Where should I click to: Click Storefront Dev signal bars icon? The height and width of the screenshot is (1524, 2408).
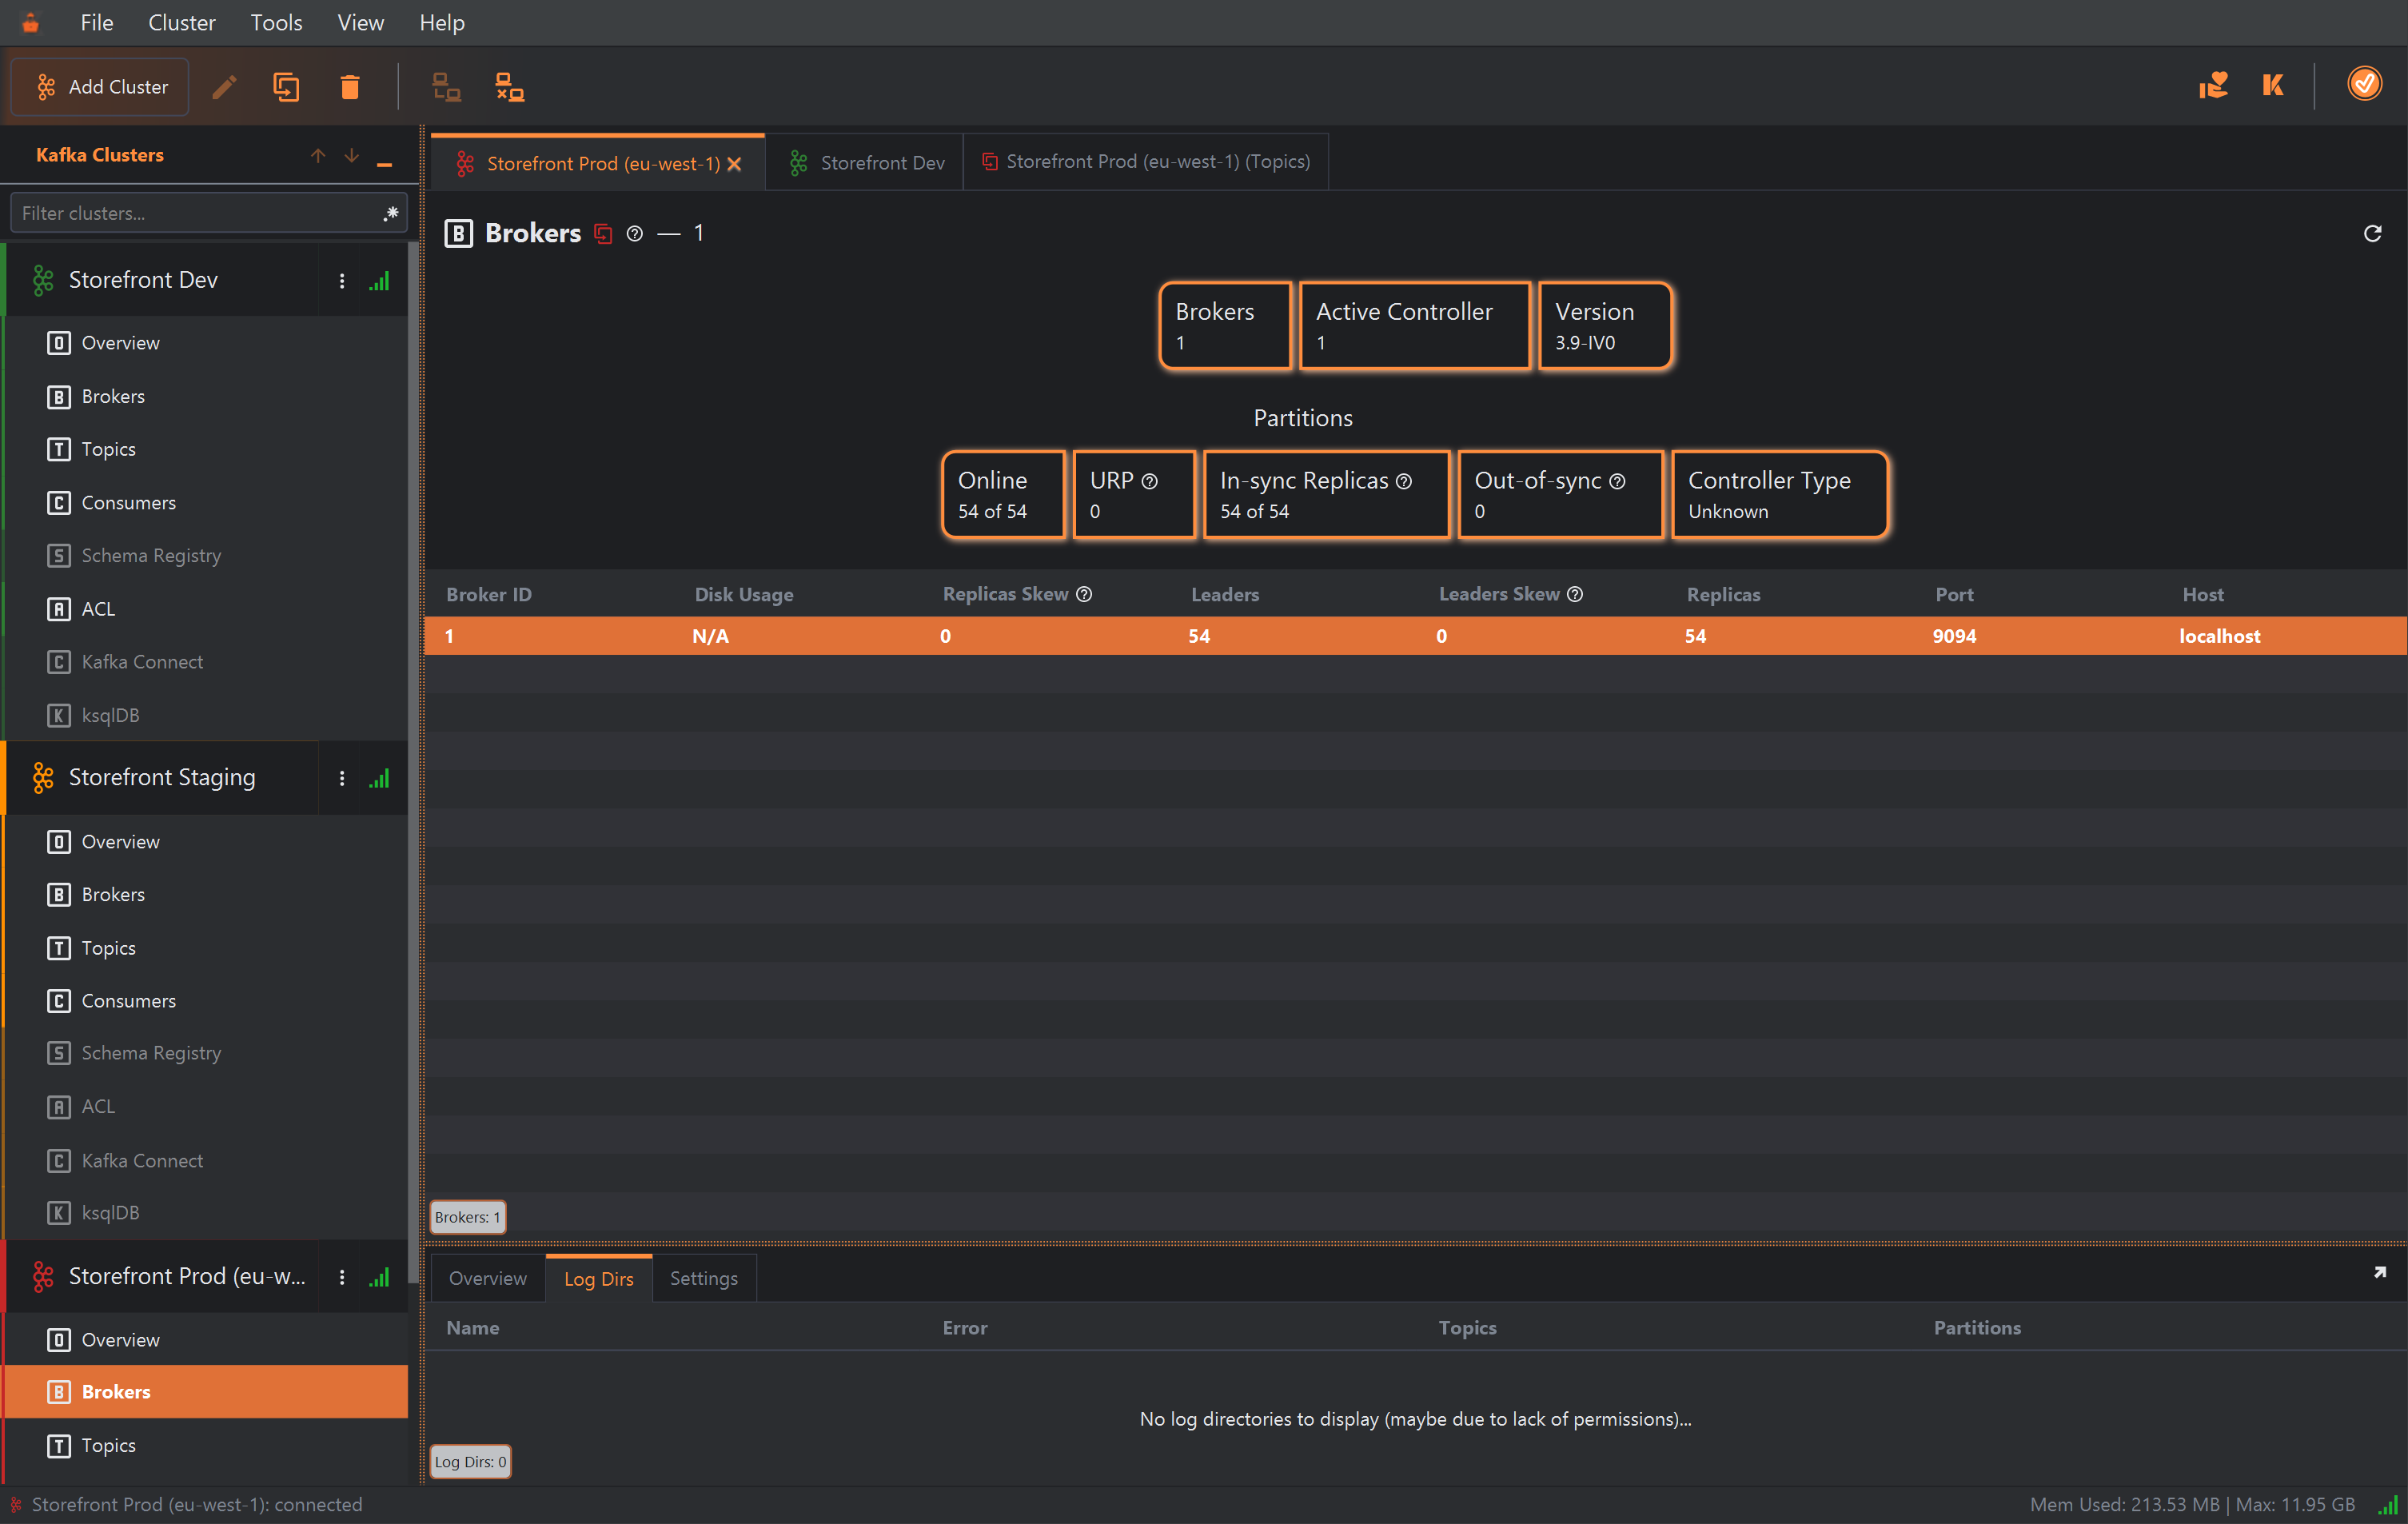pyautogui.click(x=379, y=281)
